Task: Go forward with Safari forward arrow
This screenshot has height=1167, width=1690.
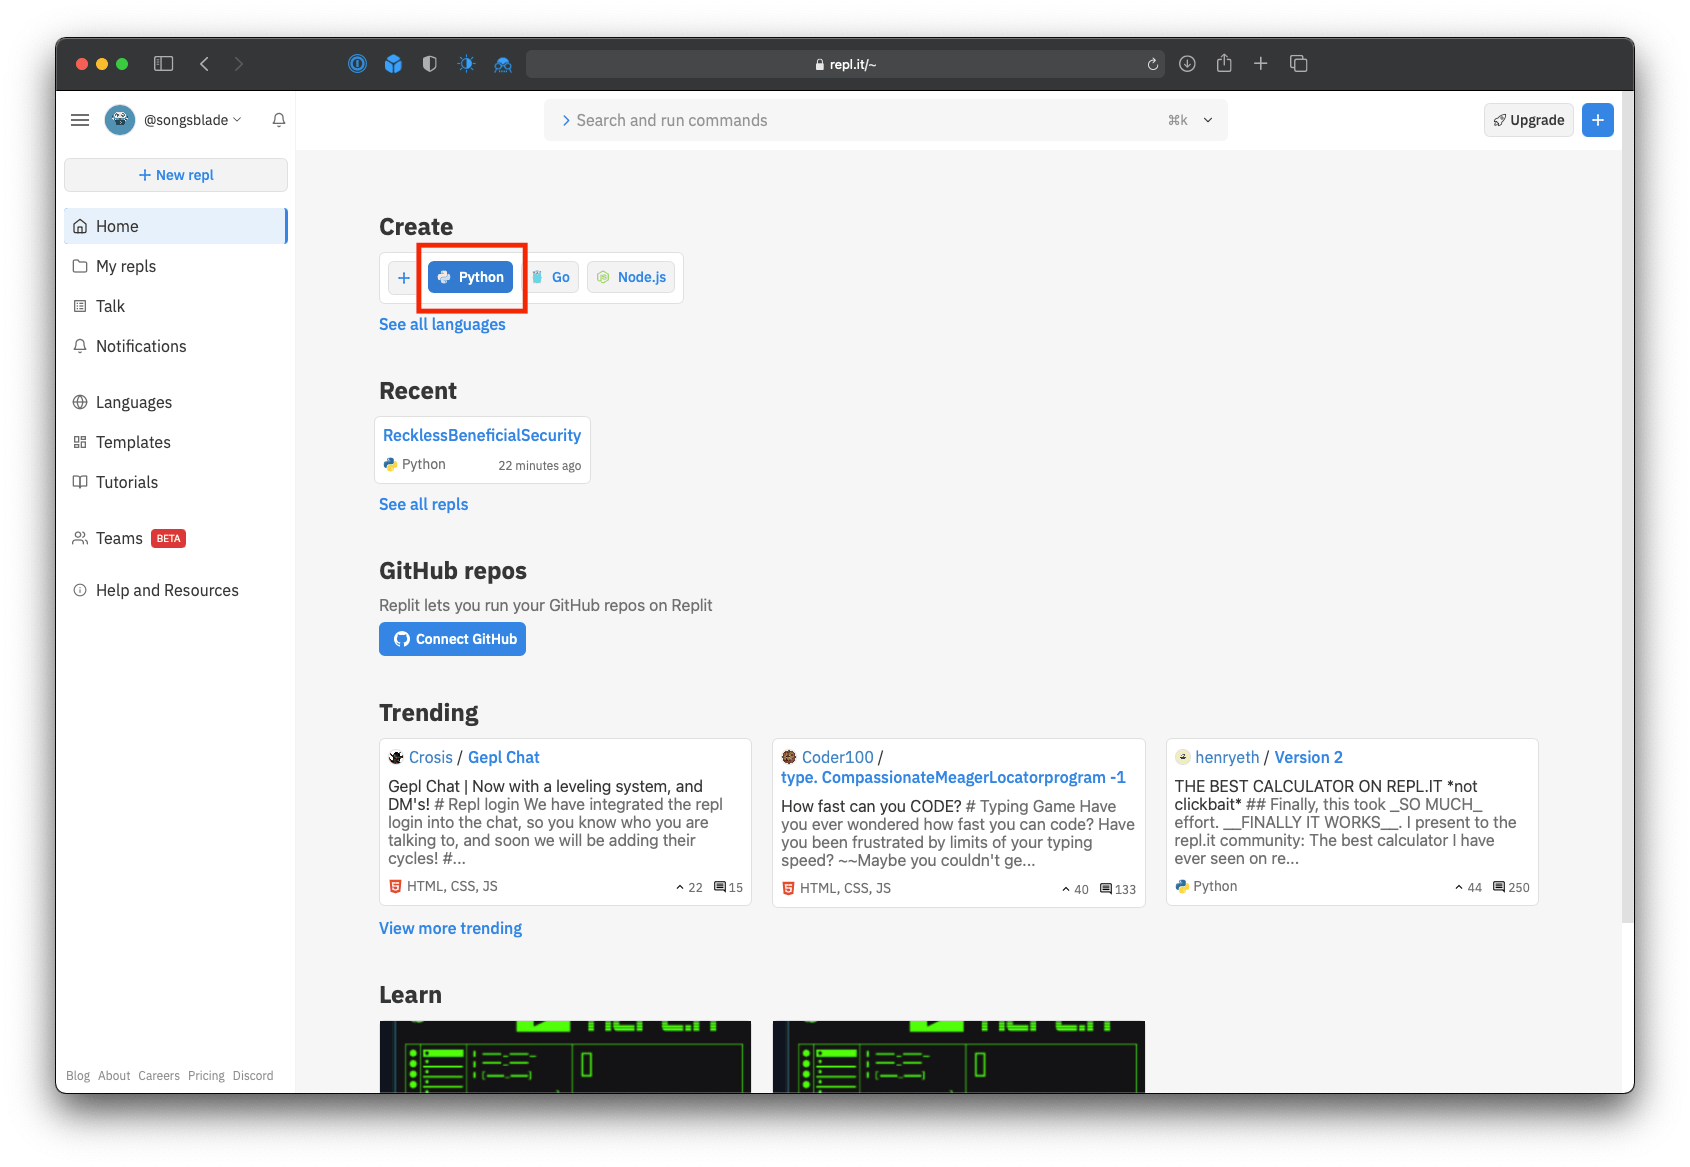Action: click(x=238, y=64)
